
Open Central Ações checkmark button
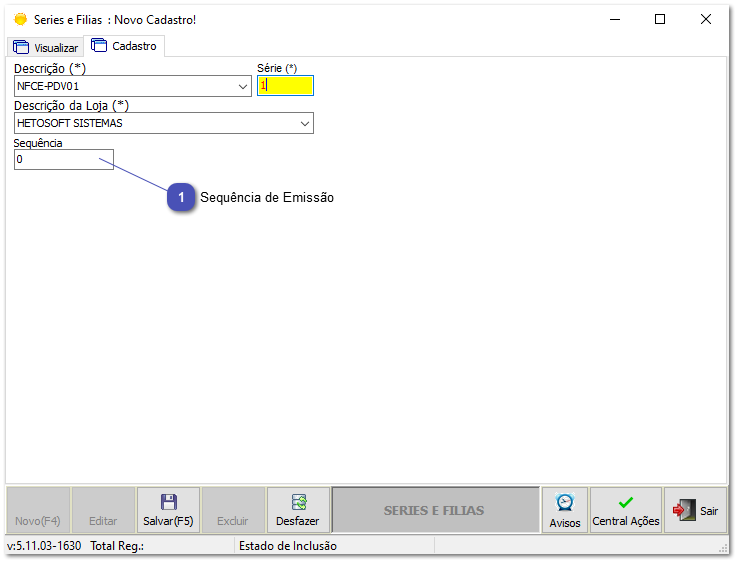(x=626, y=510)
